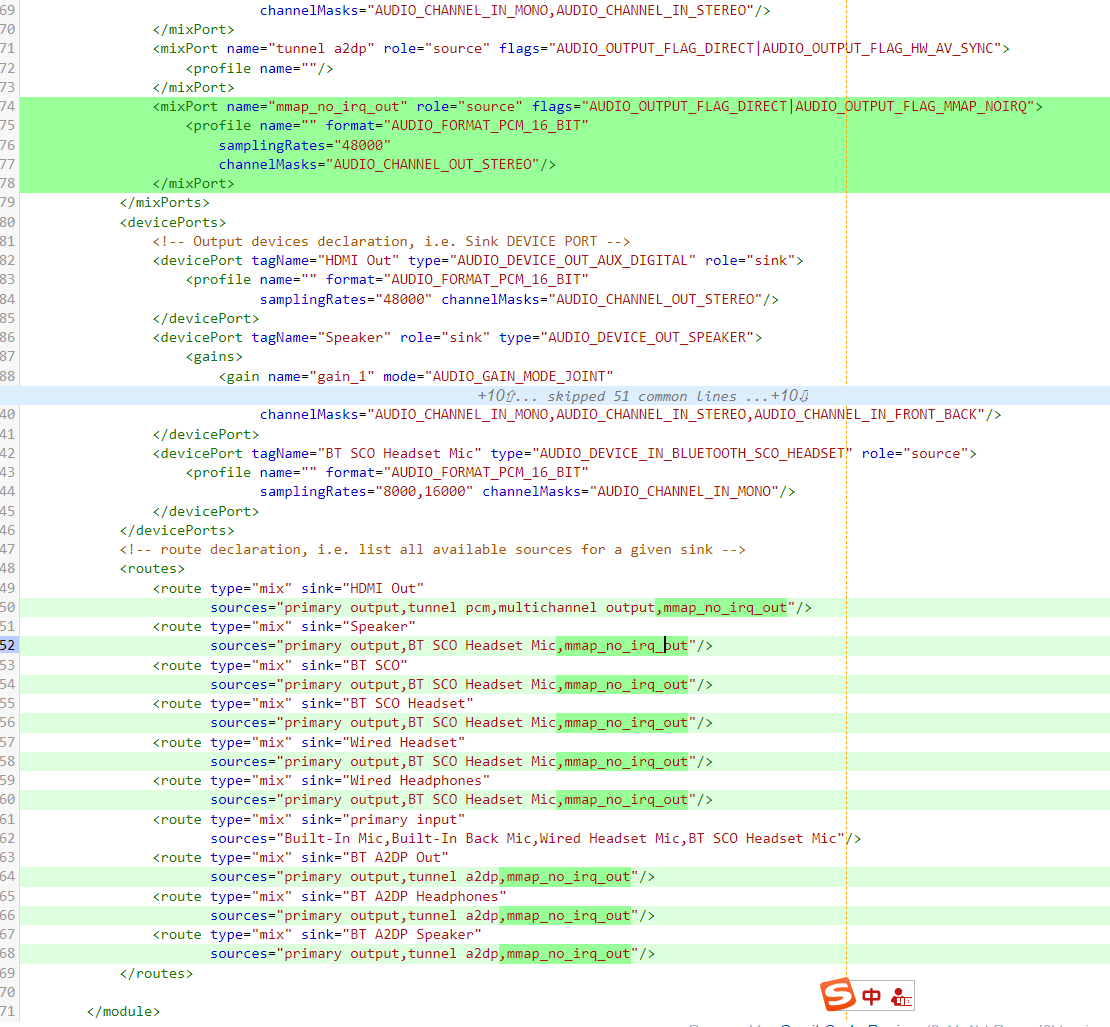Screen dimensions: 1110x1027
Task: Select line number 74 of the mmap_no_irq_out mixPort
Action: tap(8, 106)
